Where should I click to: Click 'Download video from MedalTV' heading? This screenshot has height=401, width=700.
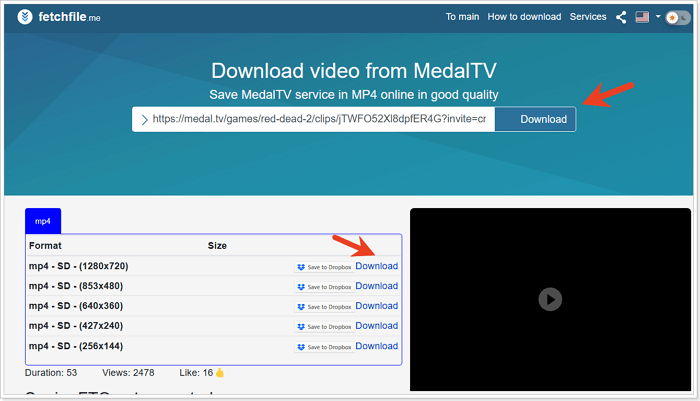354,71
